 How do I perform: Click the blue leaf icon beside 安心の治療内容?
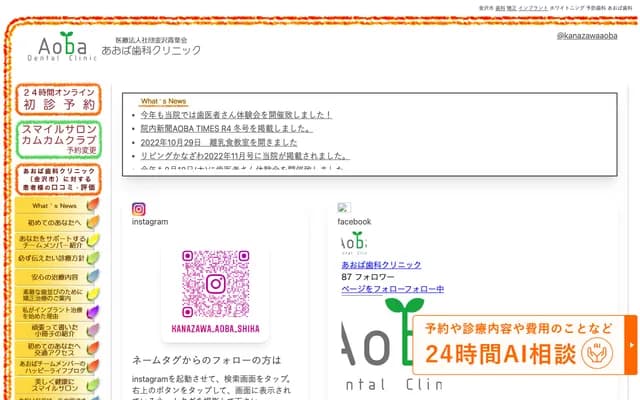[93, 276]
